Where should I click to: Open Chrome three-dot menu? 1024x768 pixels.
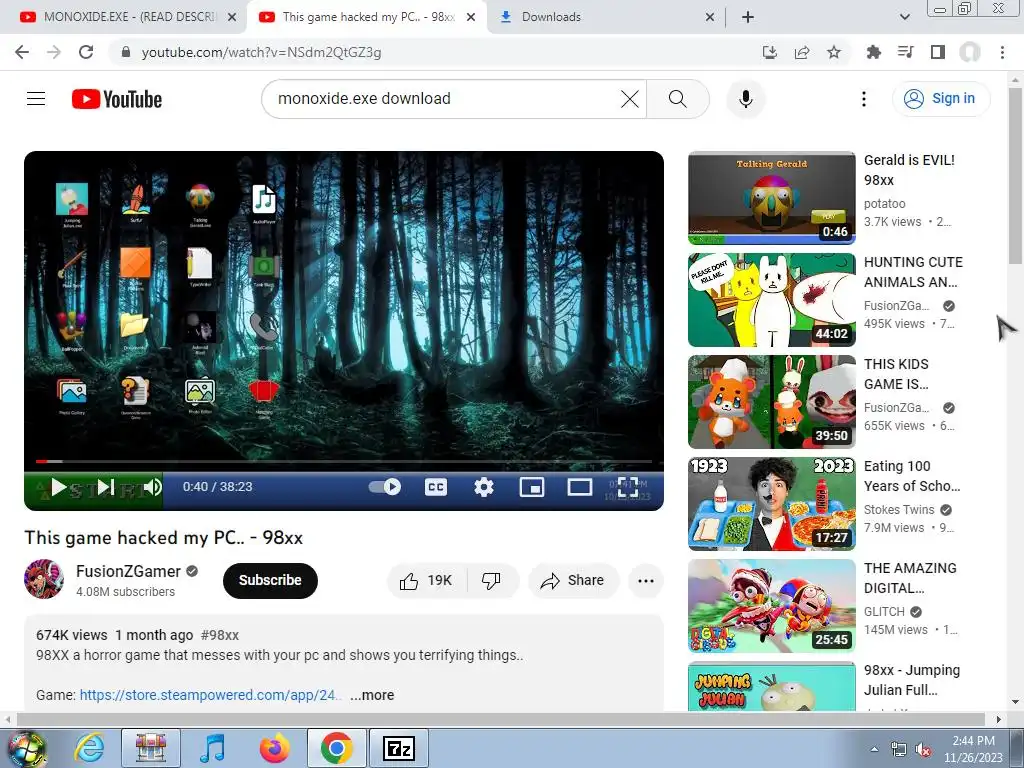tap(1002, 52)
